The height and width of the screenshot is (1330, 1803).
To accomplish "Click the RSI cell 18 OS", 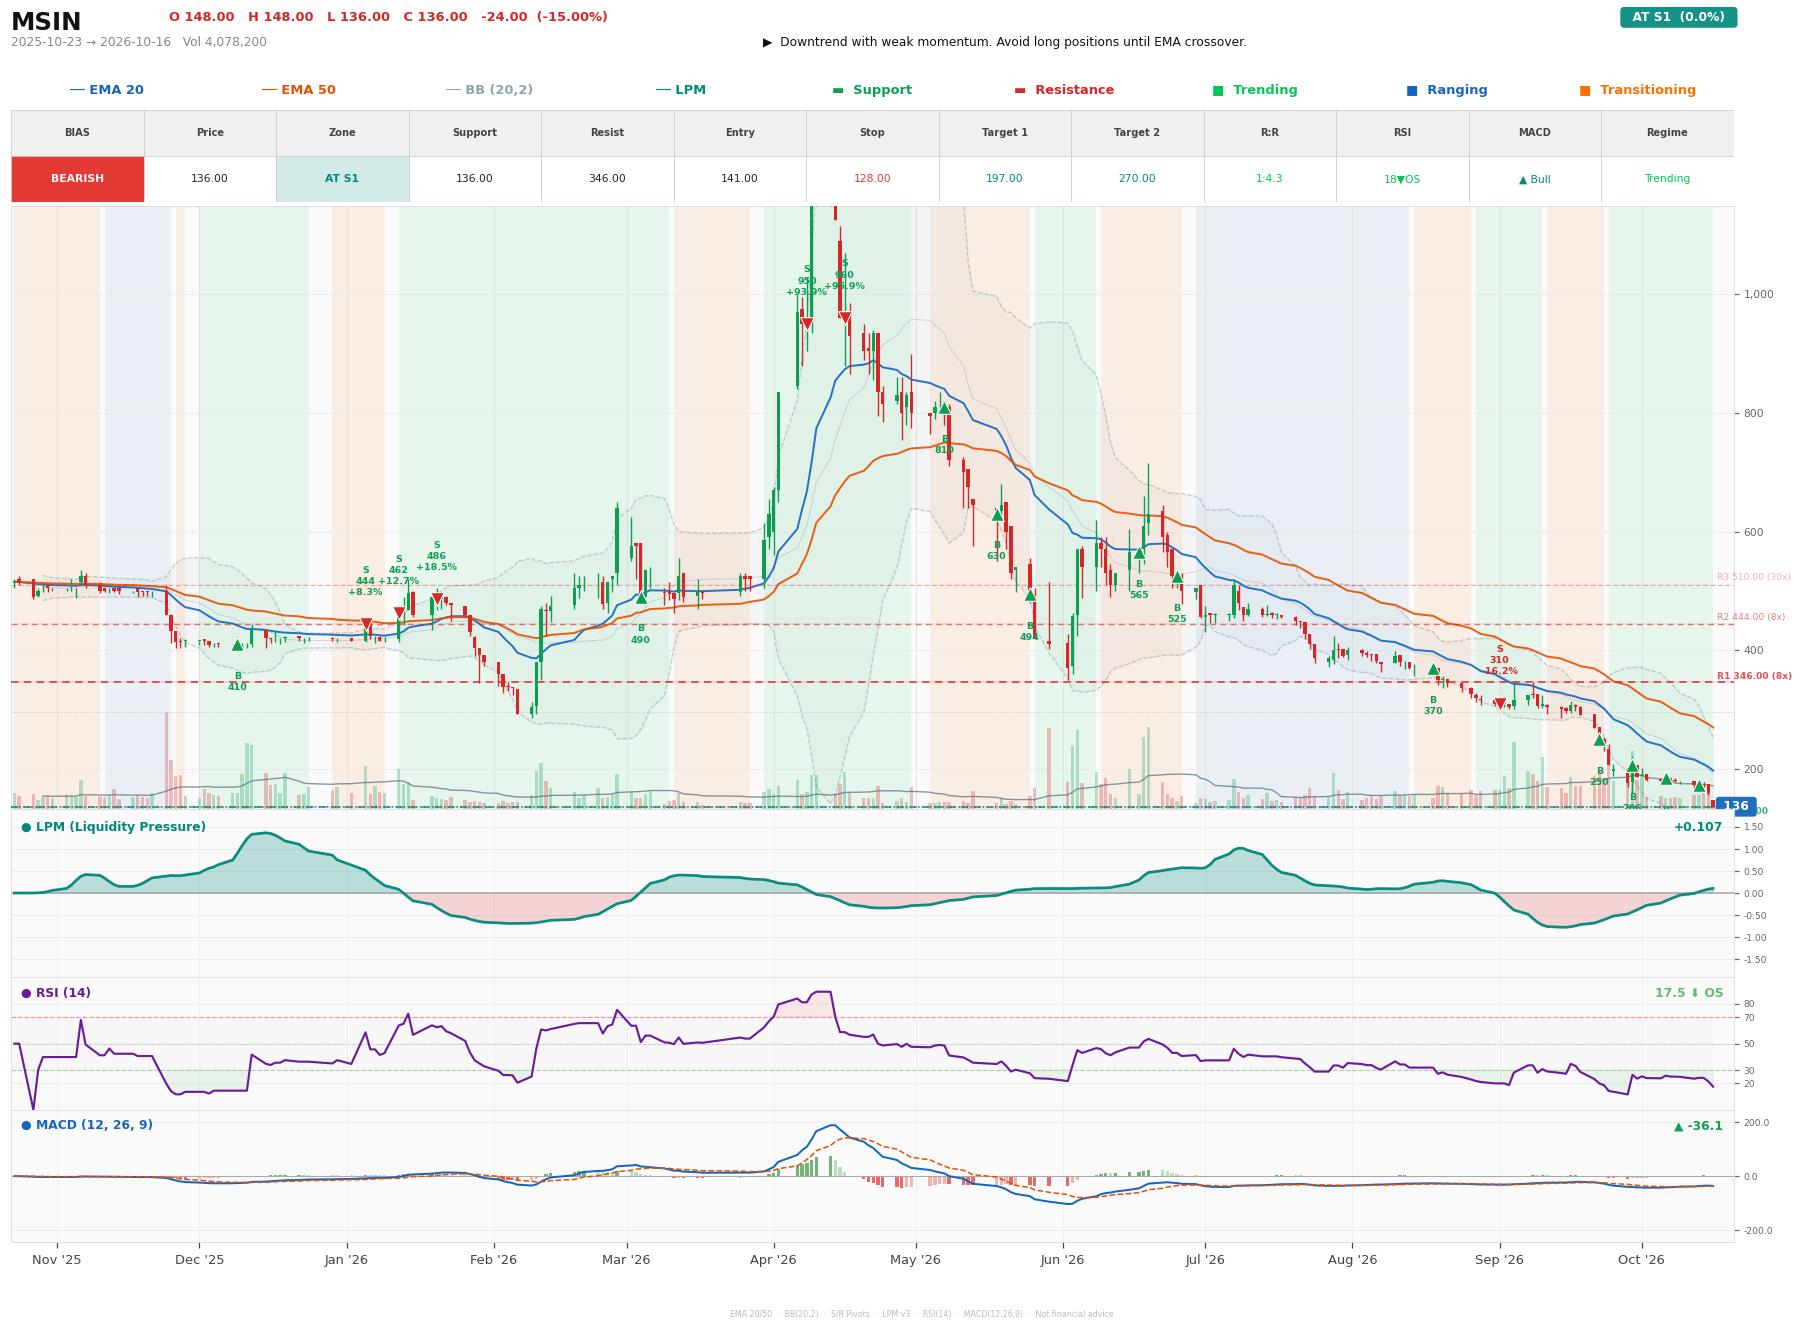I will point(1402,179).
